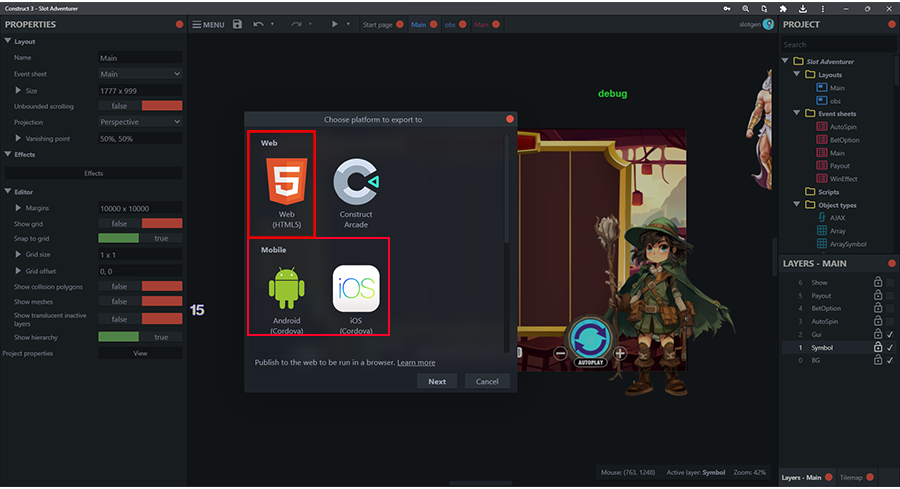The width and height of the screenshot is (900, 489).
Task: Open the three-dot browser menu
Action: [x=823, y=9]
